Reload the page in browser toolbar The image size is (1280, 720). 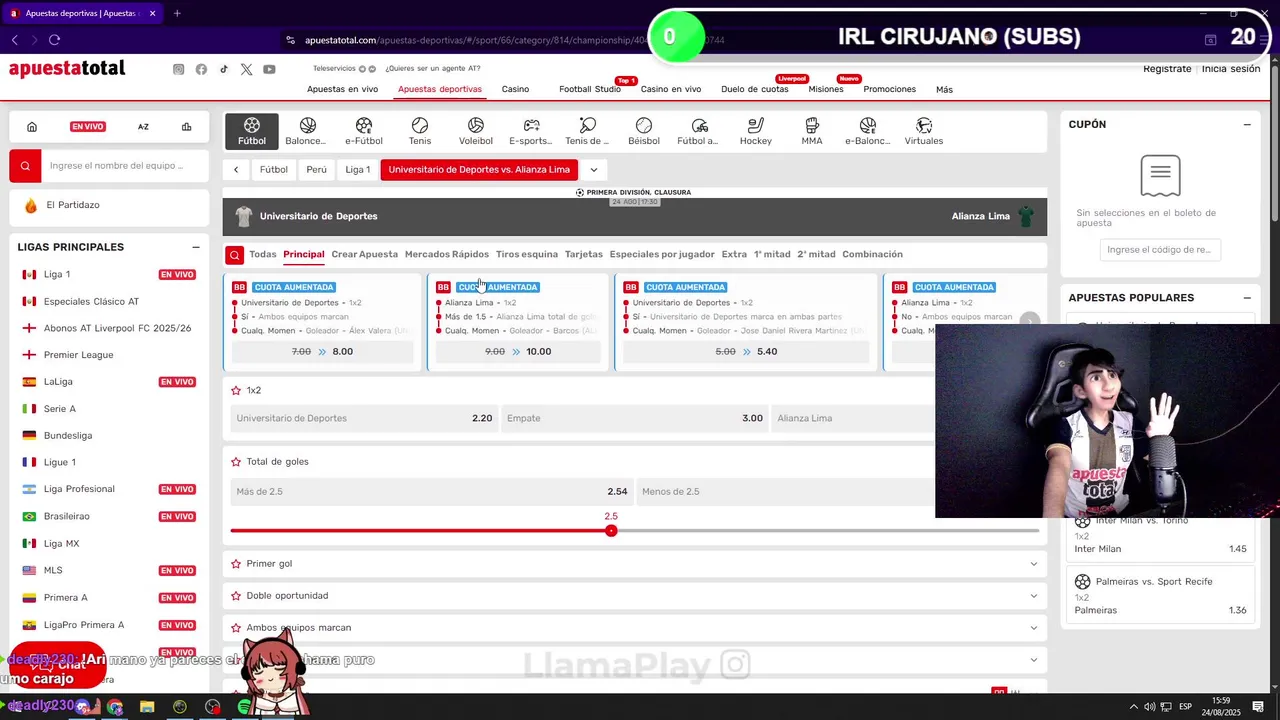click(x=54, y=40)
